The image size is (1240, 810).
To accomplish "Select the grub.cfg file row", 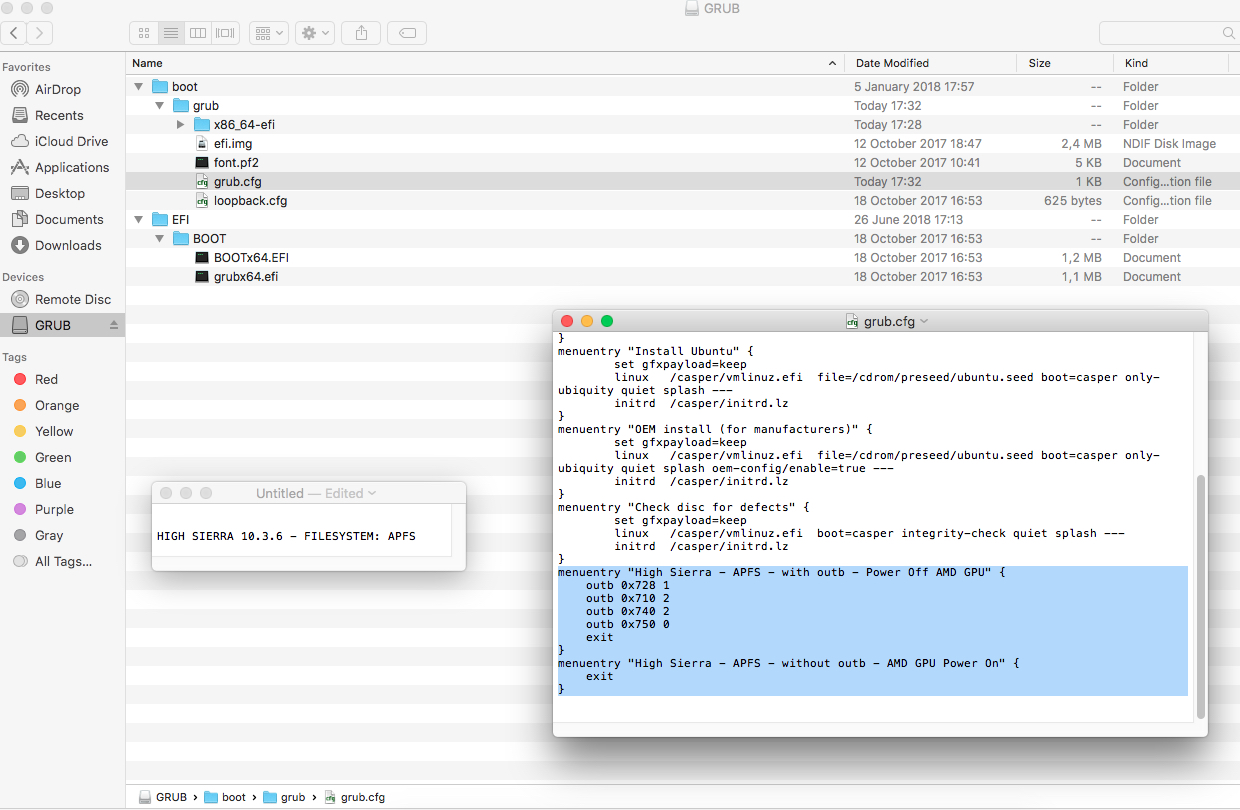I will (x=683, y=182).
